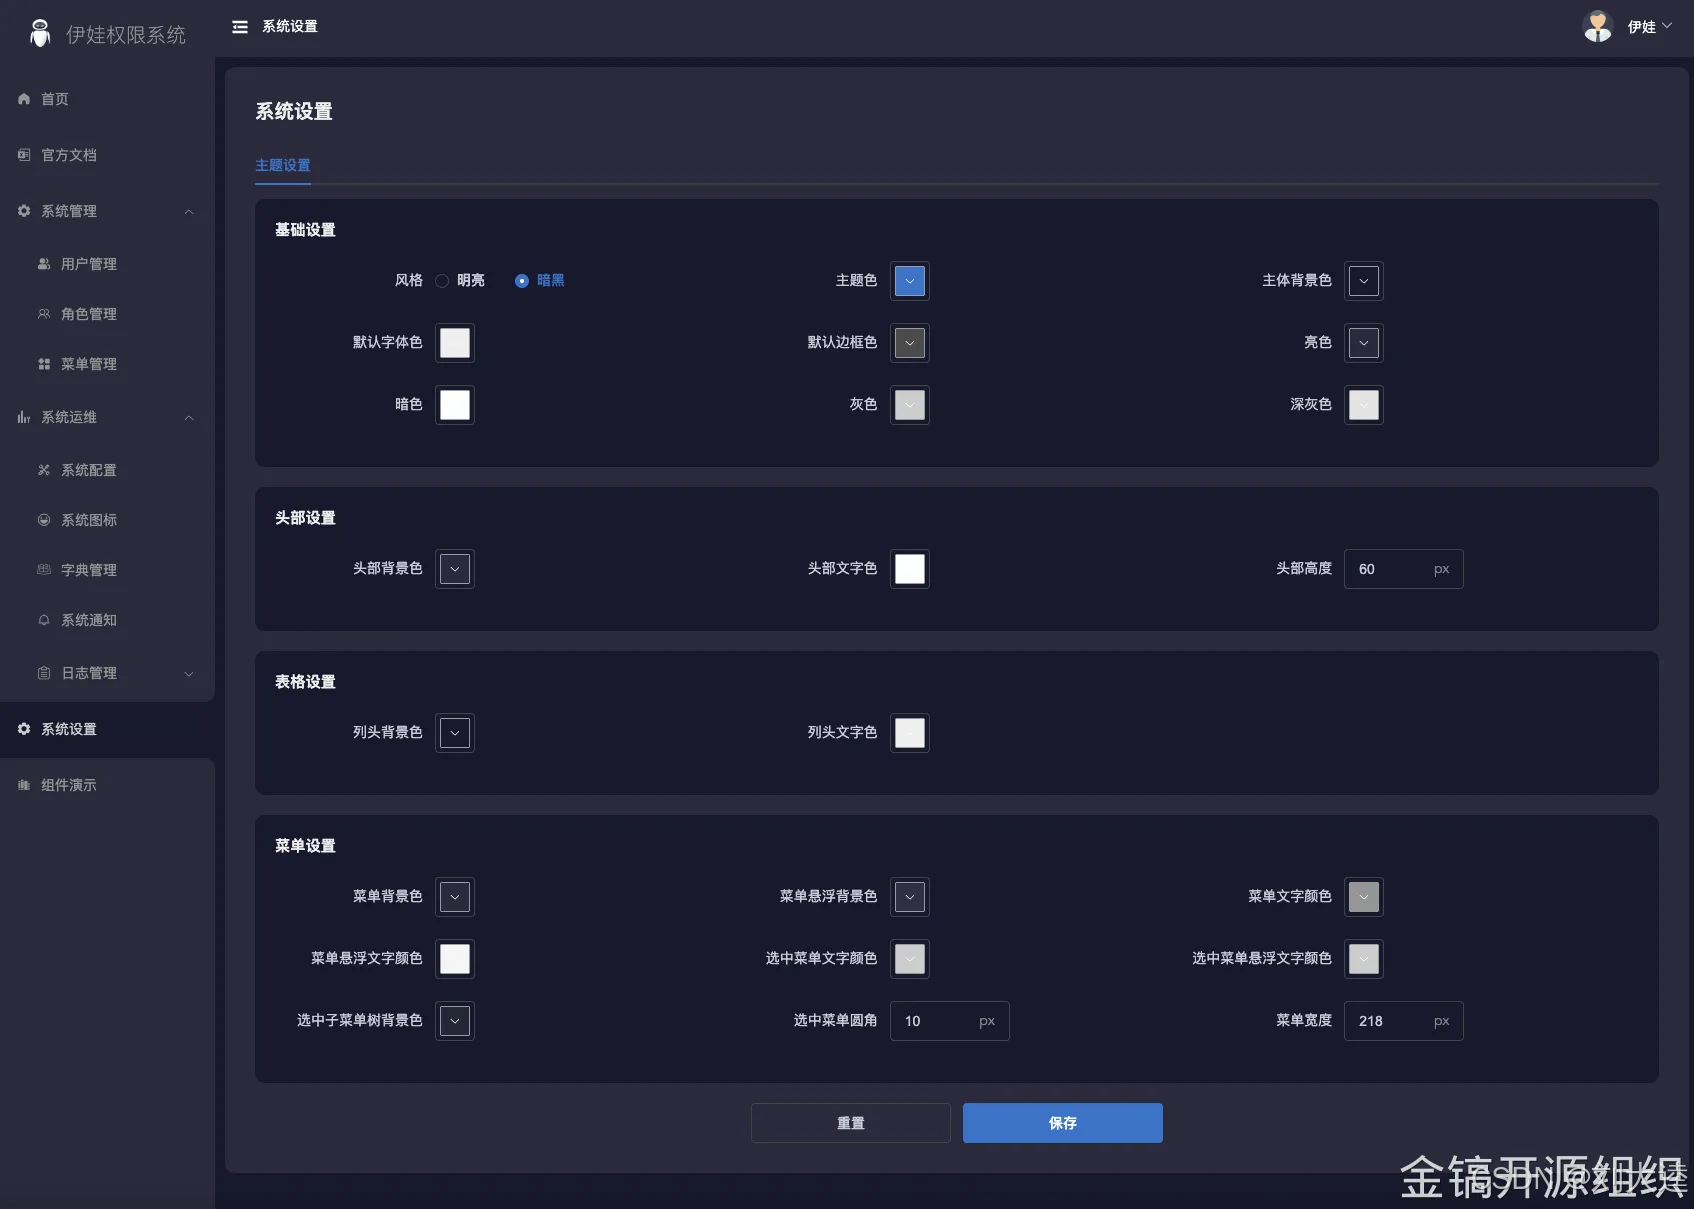Click the 伊娃 username in header
1694x1209 pixels.
click(x=1641, y=27)
